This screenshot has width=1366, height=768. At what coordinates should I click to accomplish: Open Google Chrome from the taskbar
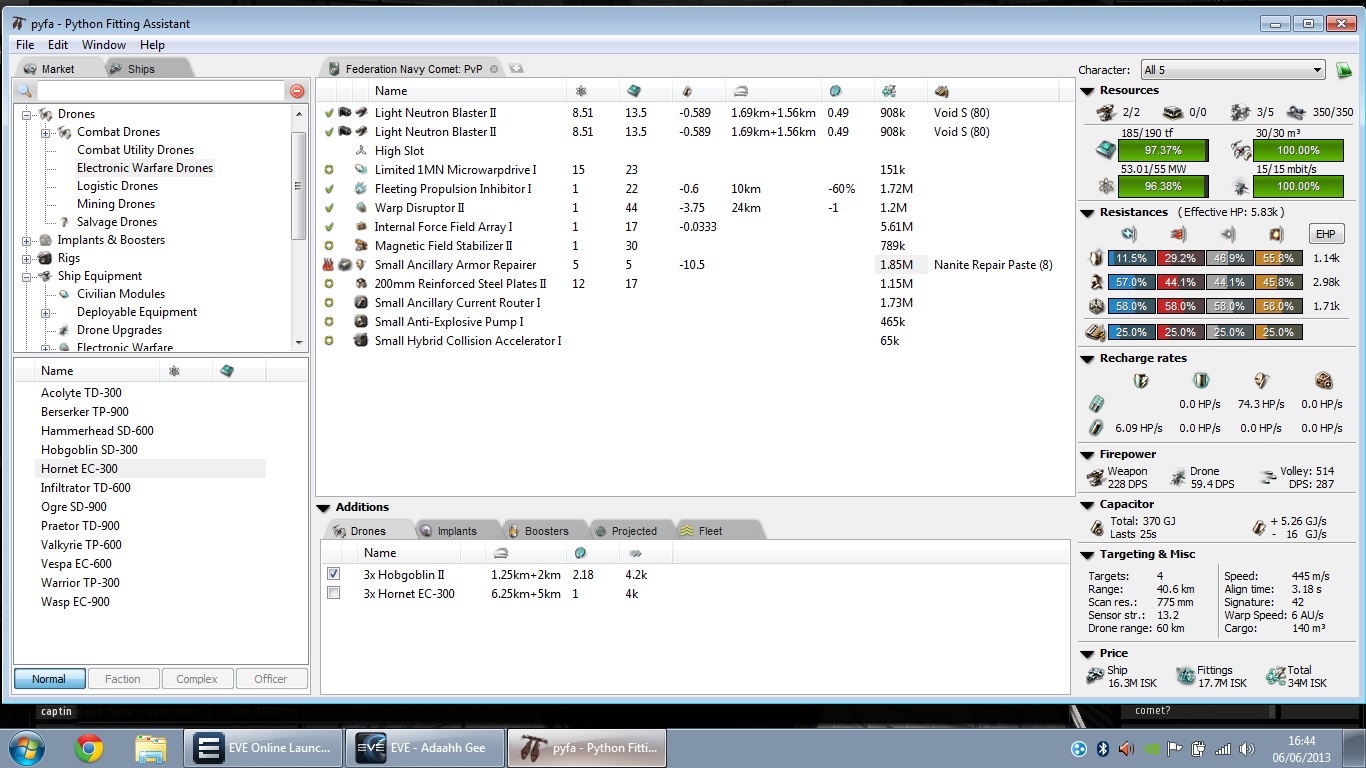coord(89,748)
